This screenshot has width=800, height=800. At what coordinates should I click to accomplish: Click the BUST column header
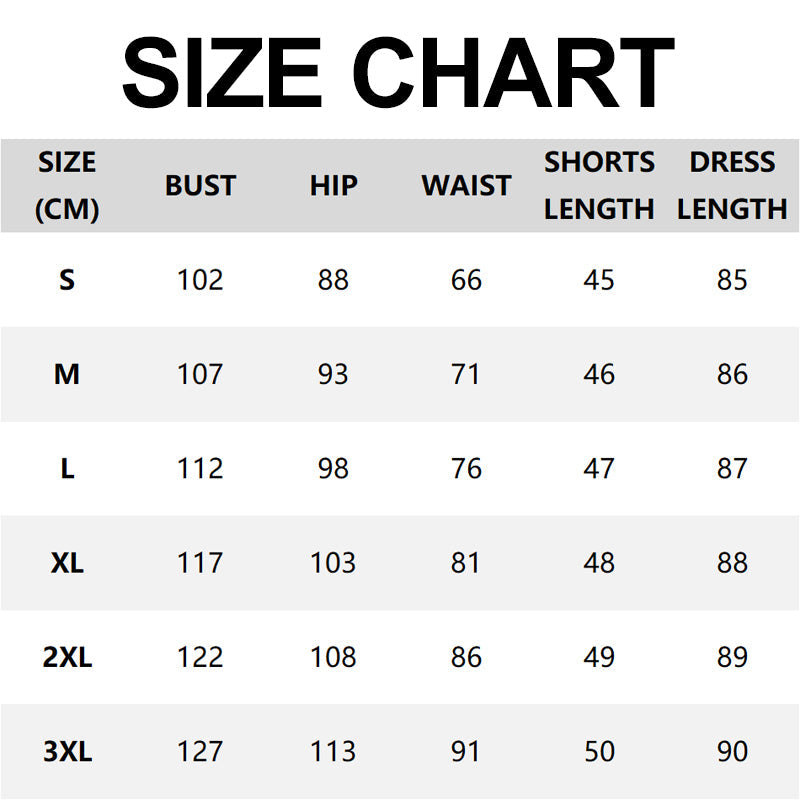click(200, 186)
